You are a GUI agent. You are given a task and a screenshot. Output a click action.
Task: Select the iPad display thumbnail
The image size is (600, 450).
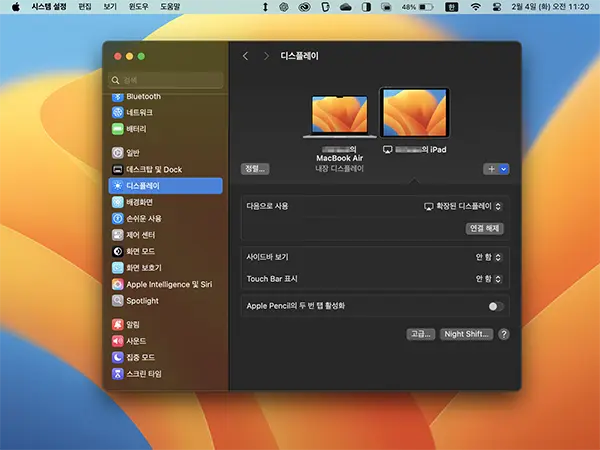click(415, 112)
